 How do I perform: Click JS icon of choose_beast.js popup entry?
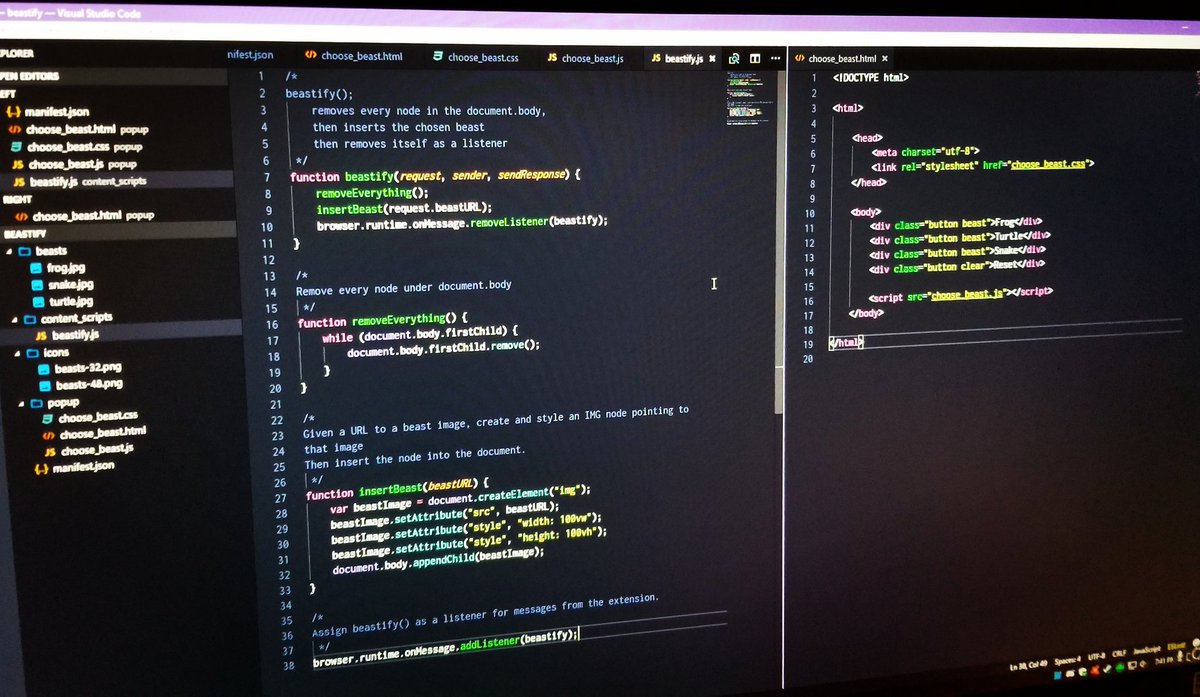point(17,164)
